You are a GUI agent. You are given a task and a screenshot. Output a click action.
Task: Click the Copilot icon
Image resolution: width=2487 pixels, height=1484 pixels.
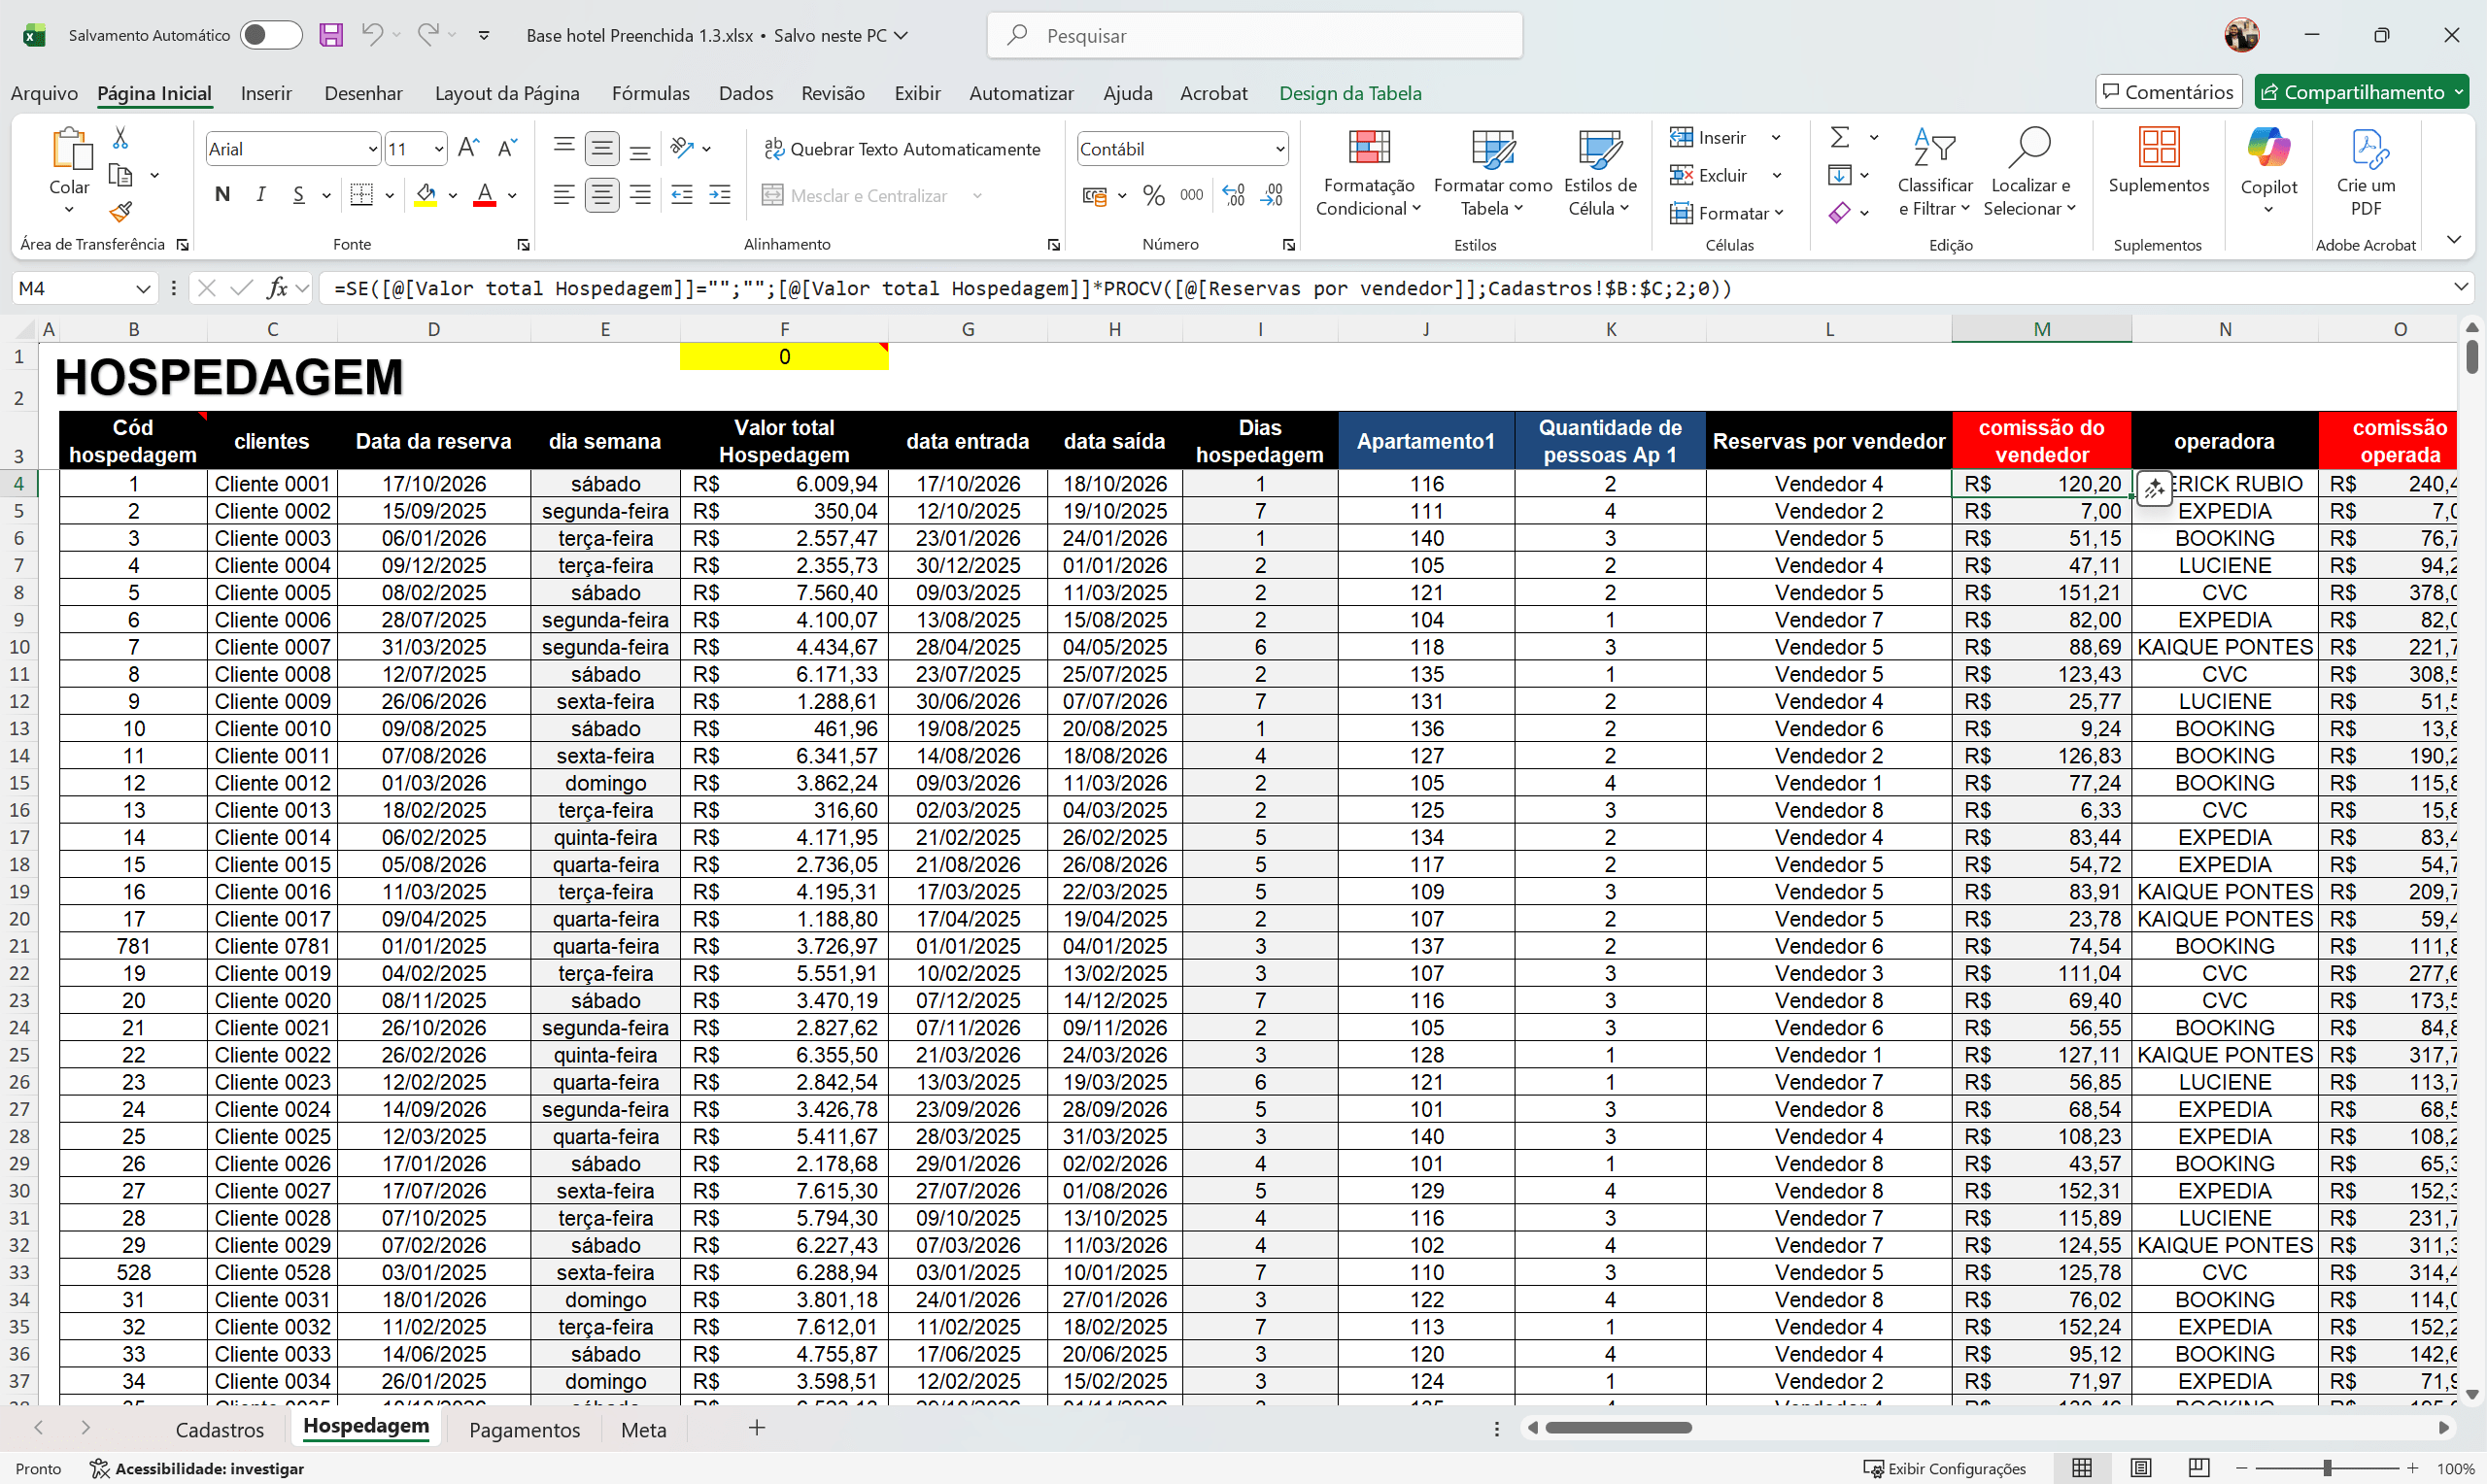click(x=2268, y=160)
